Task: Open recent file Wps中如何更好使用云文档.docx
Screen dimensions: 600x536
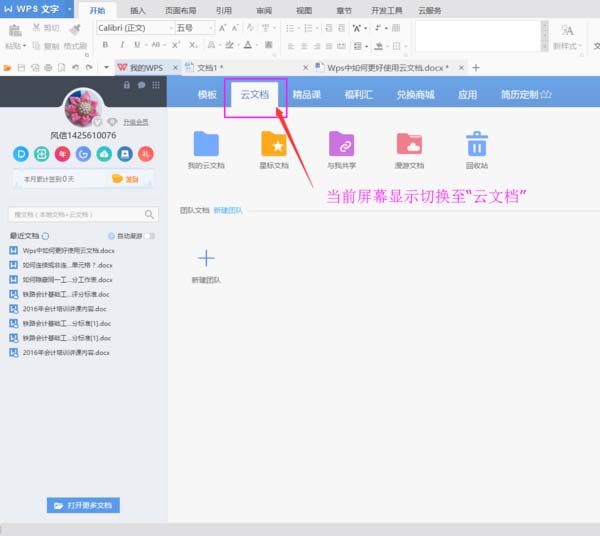Action: (62, 250)
